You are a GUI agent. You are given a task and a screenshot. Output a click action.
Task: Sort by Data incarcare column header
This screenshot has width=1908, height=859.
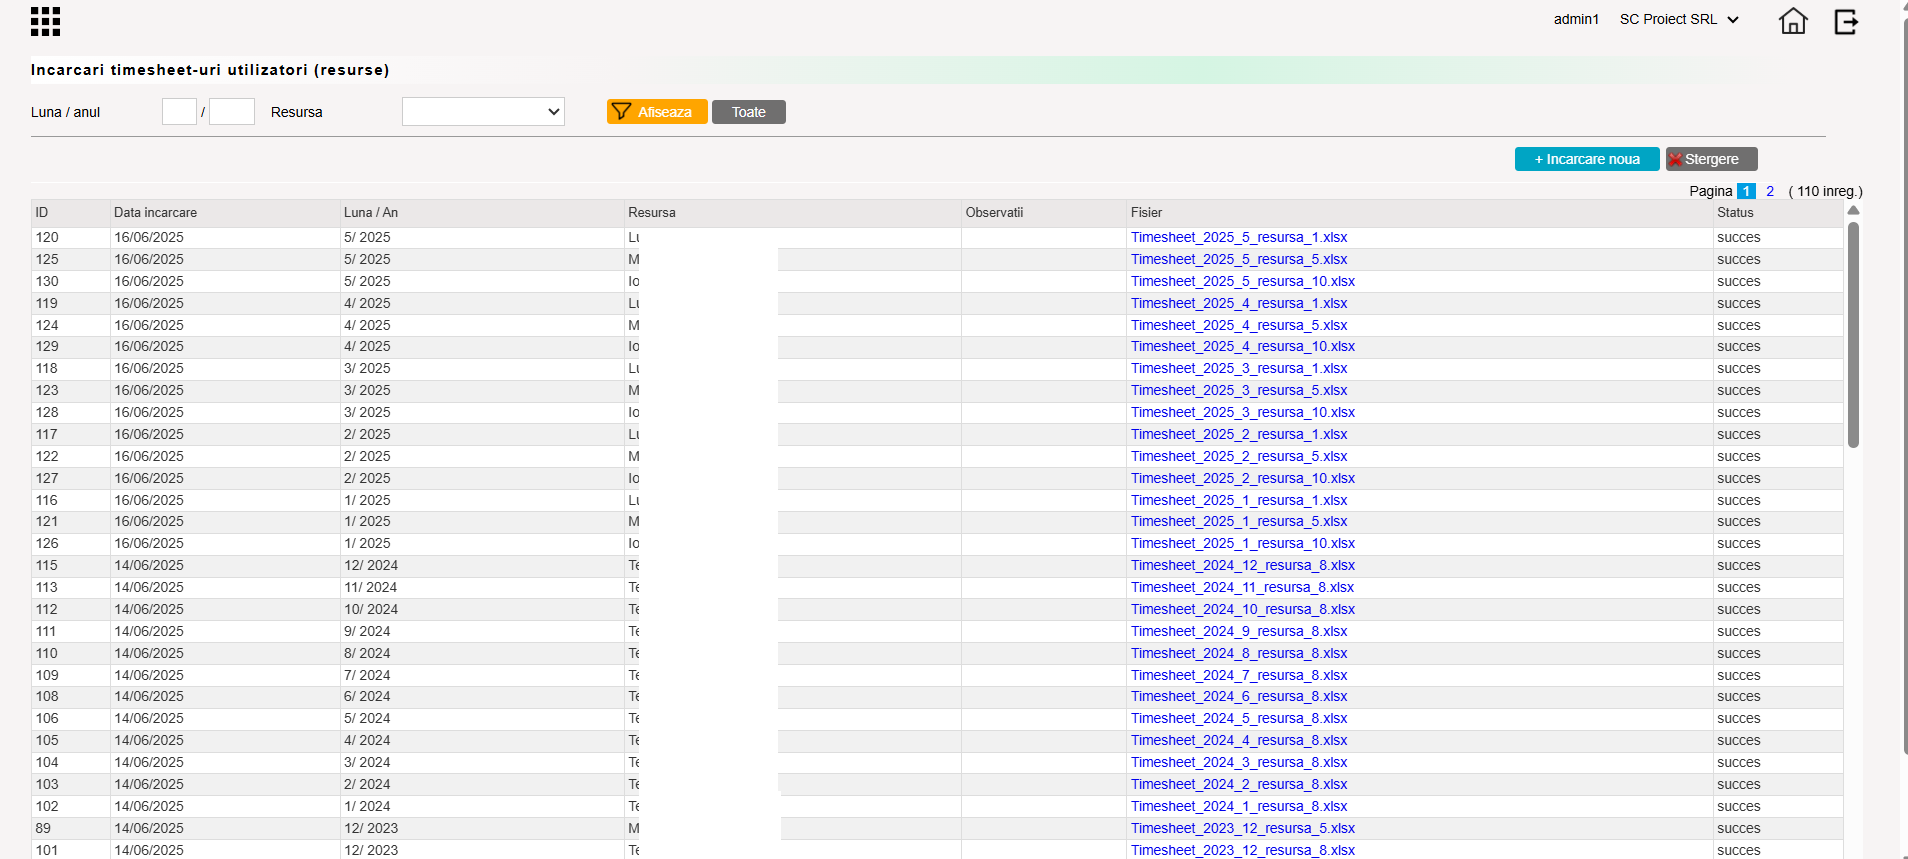pos(155,212)
